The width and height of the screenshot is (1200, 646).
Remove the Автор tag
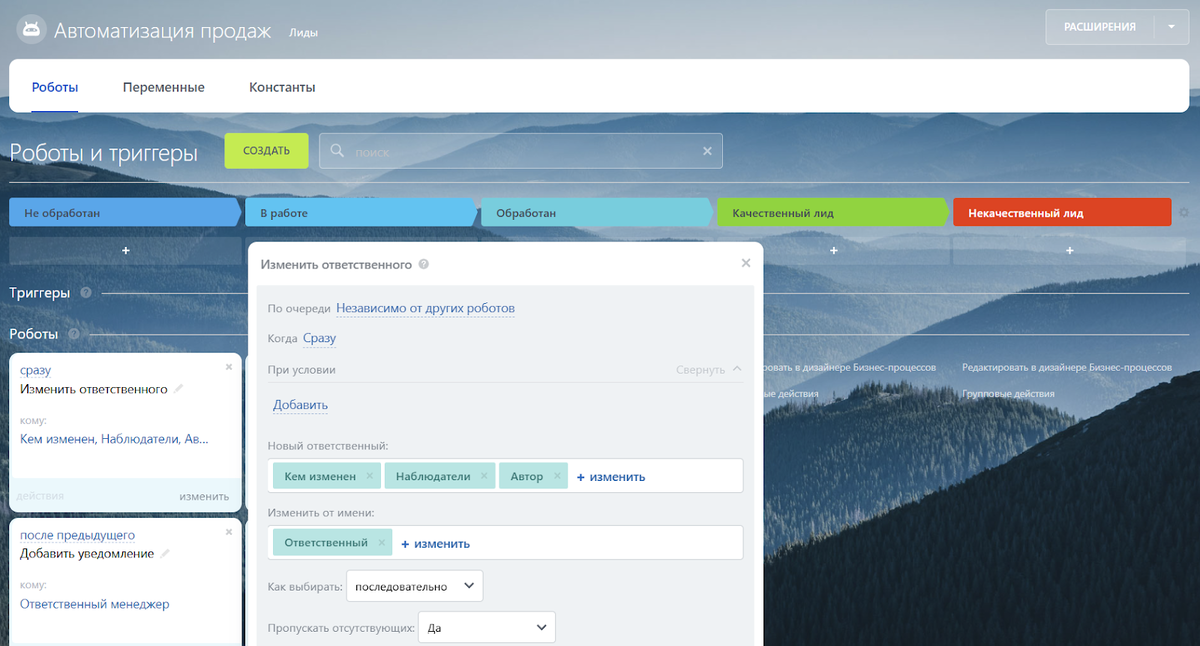coord(557,476)
